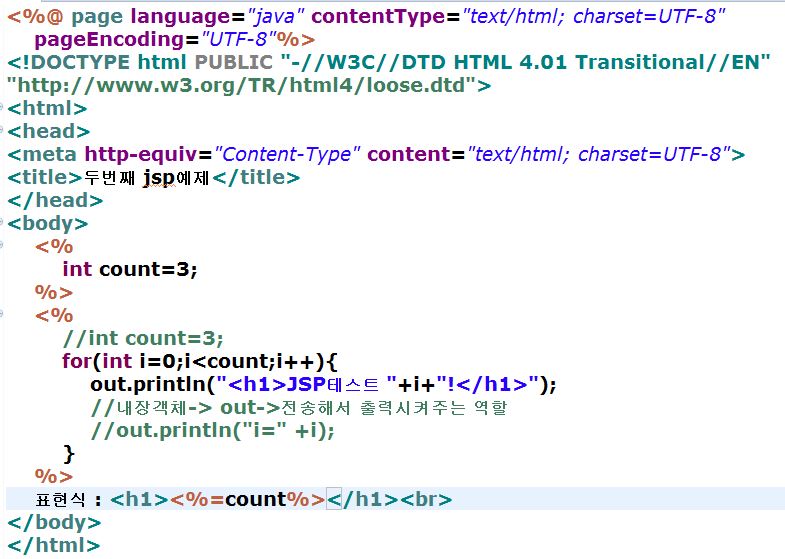Click the title text '두번째 jsp예제'
Image resolution: width=785 pixels, height=559 pixels.
point(146,178)
